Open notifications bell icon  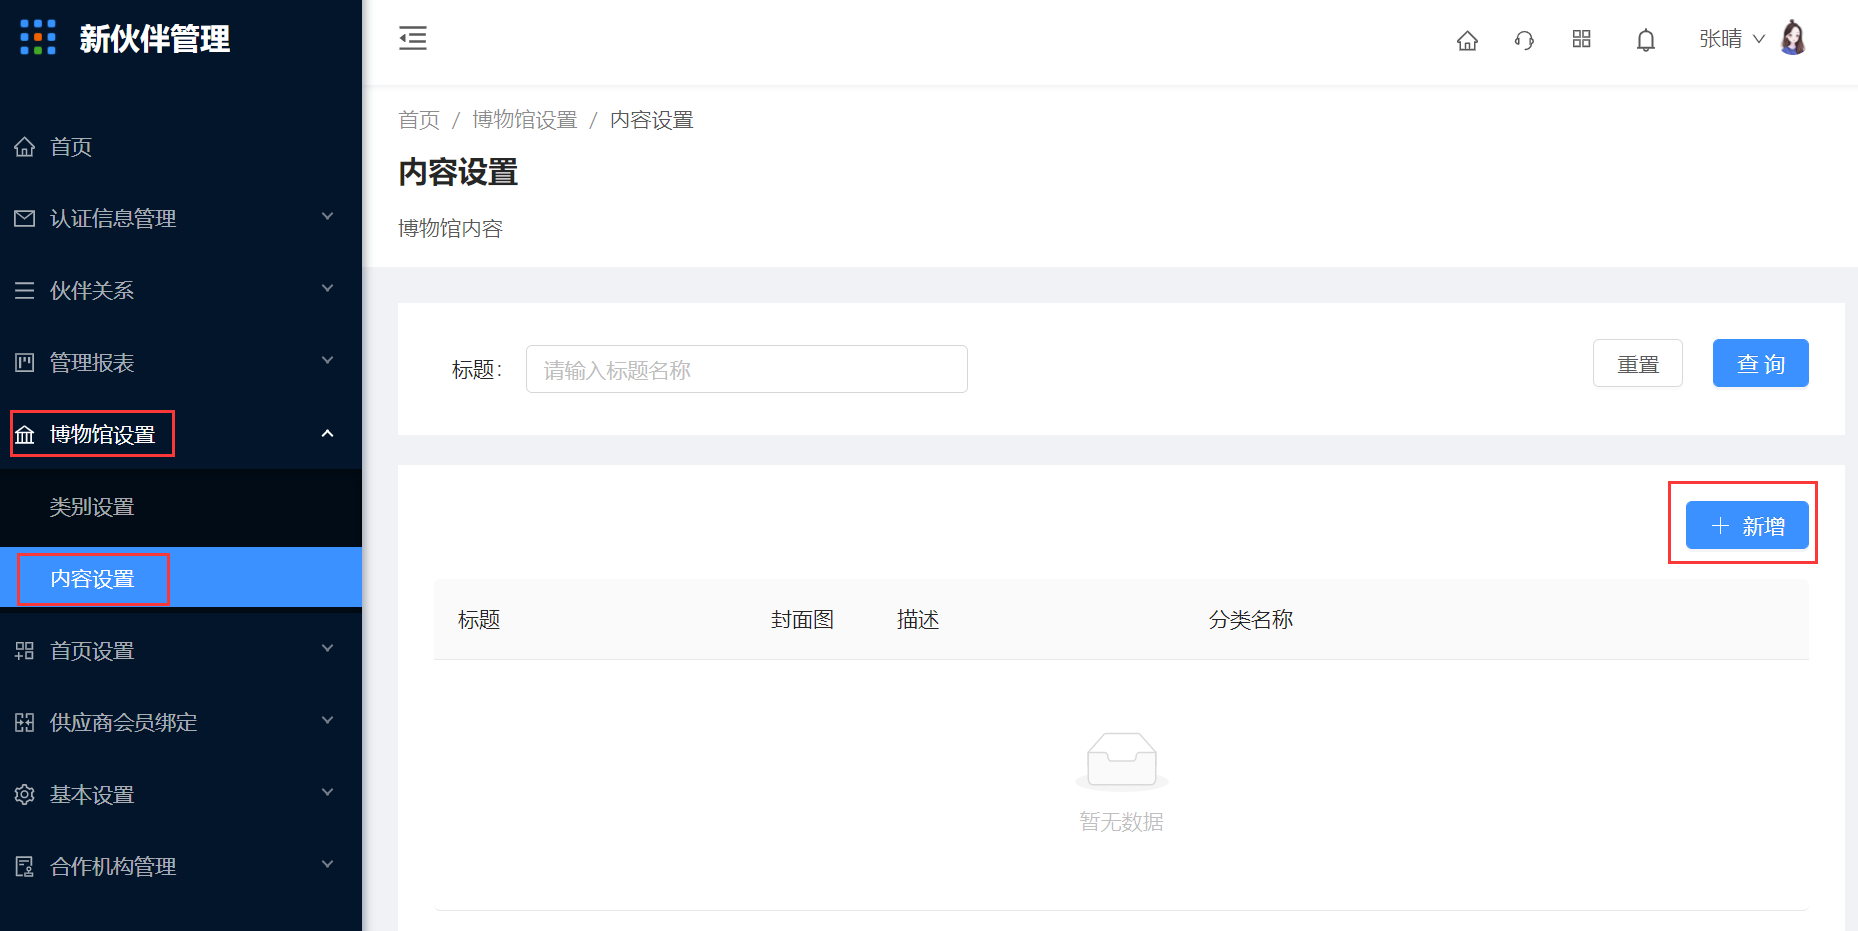click(1646, 40)
